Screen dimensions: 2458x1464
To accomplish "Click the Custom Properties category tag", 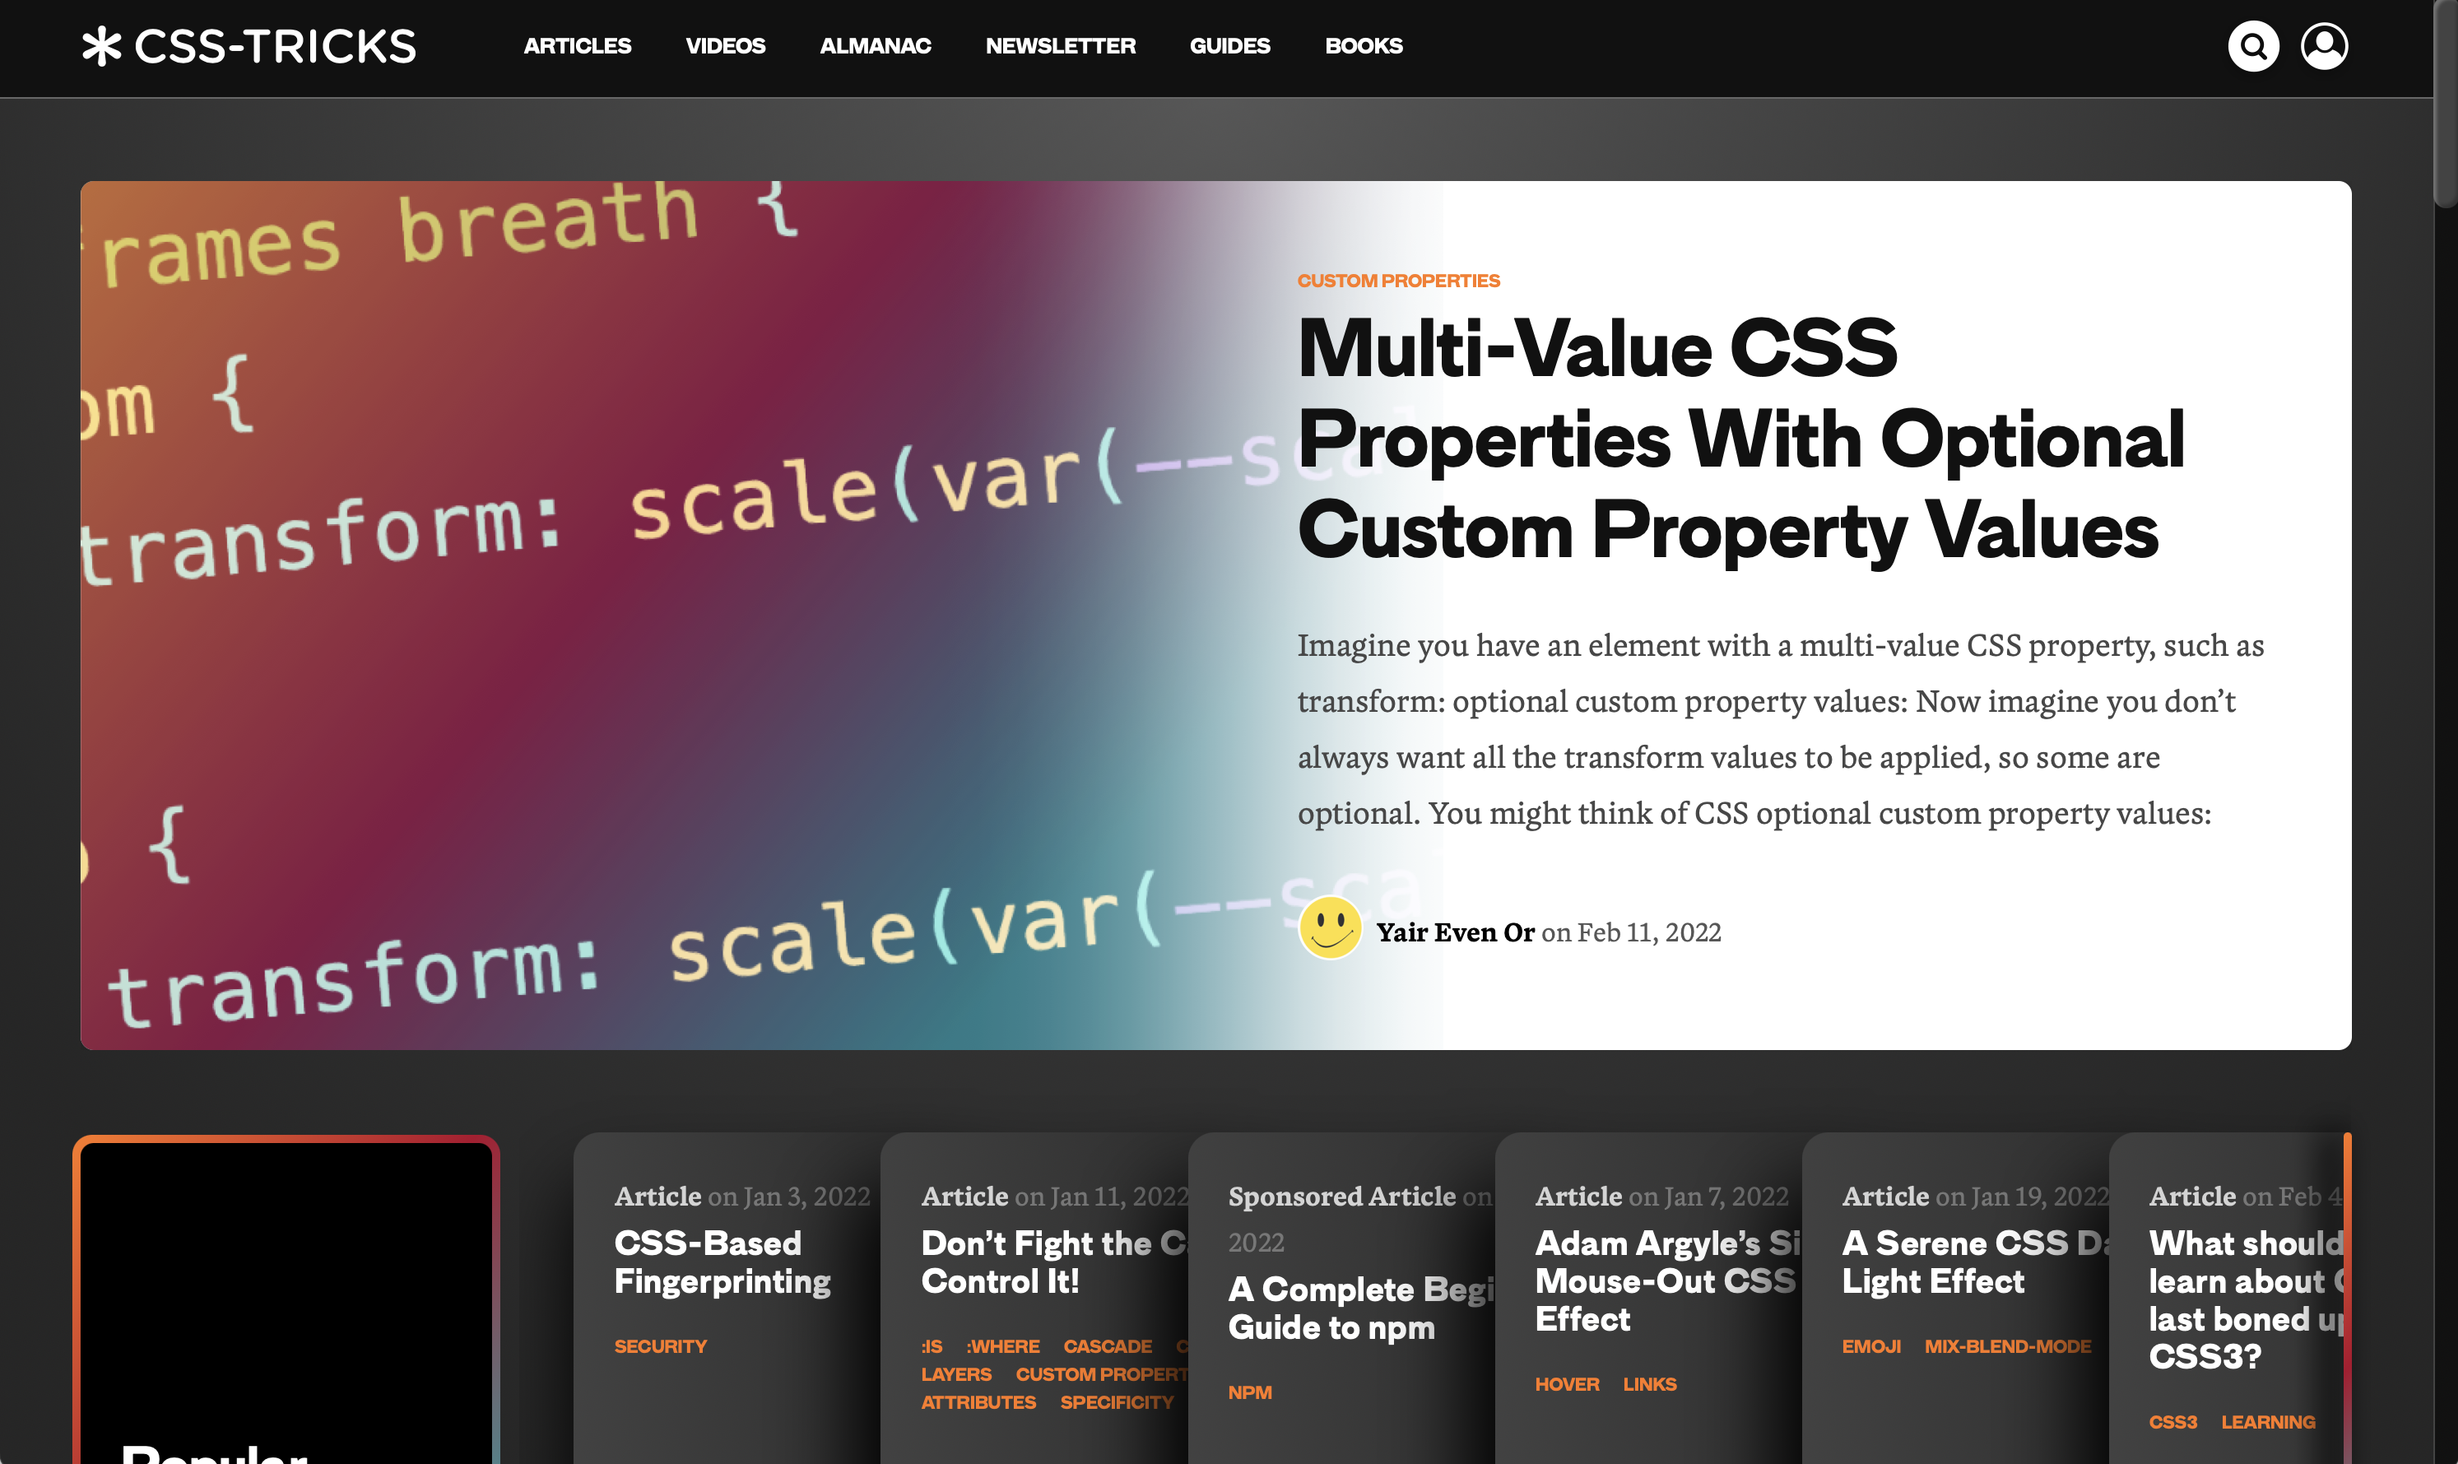I will pyautogui.click(x=1398, y=281).
